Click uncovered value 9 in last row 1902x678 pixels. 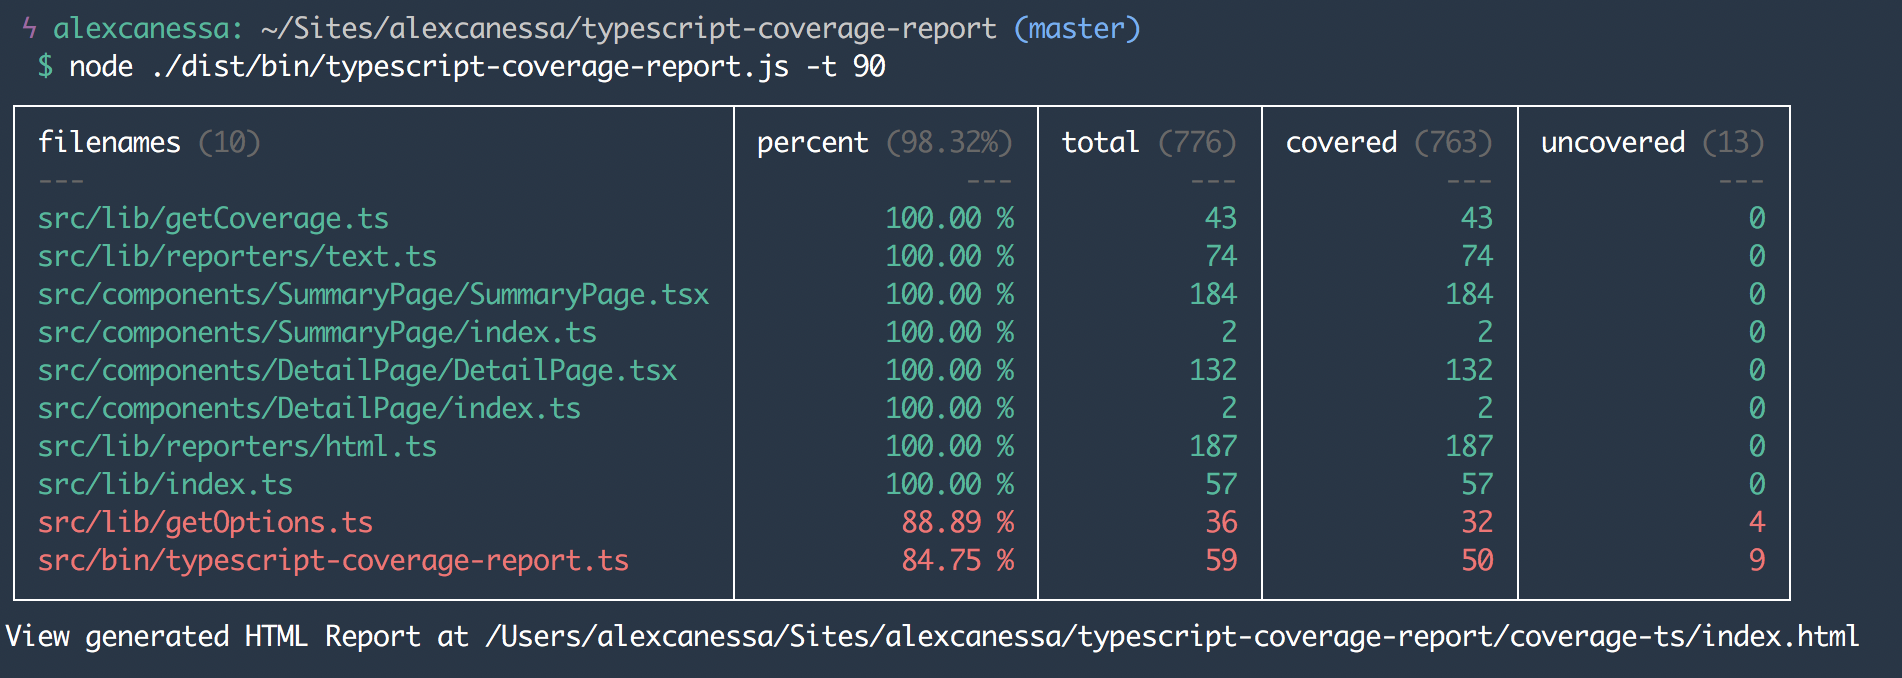pos(1757,561)
